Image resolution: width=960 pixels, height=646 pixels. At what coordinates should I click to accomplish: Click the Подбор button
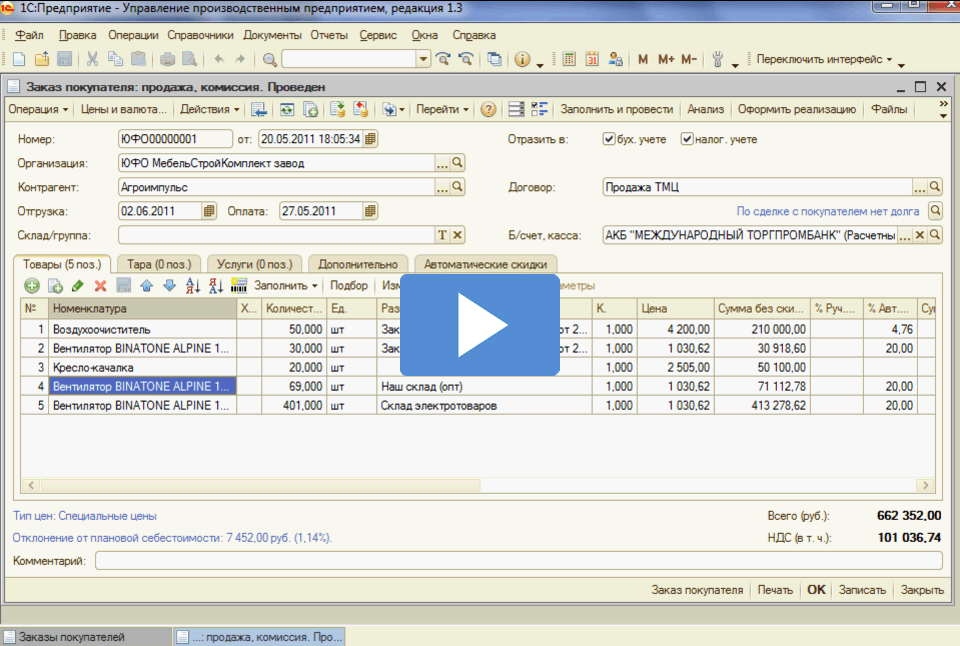[x=349, y=285]
